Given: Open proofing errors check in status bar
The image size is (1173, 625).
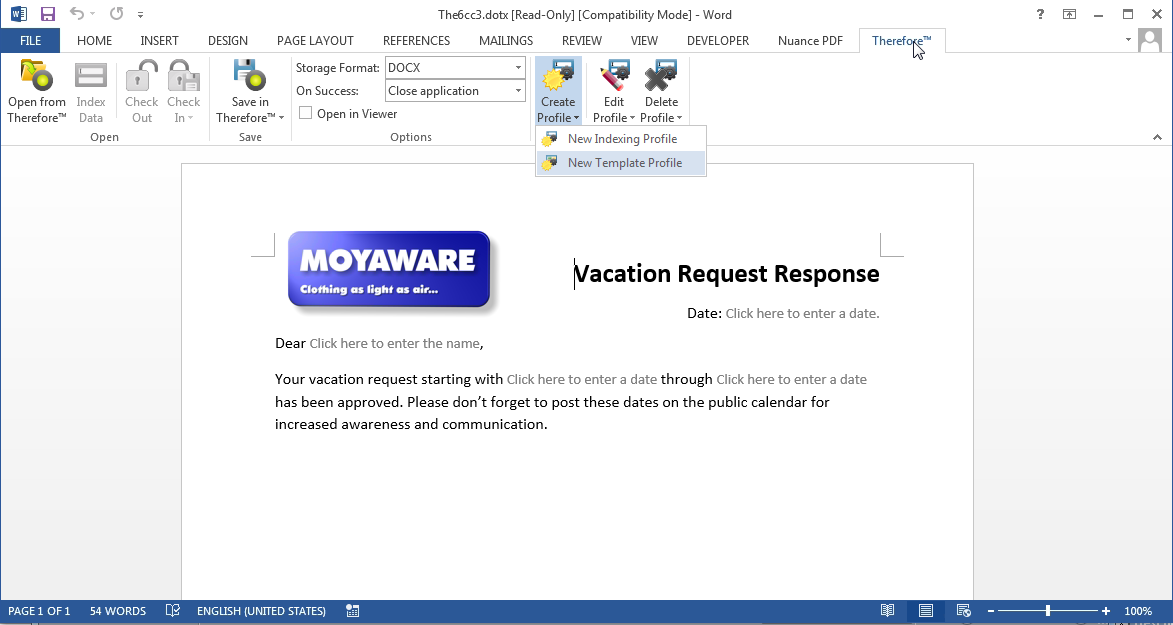Looking at the screenshot, I should pos(172,610).
